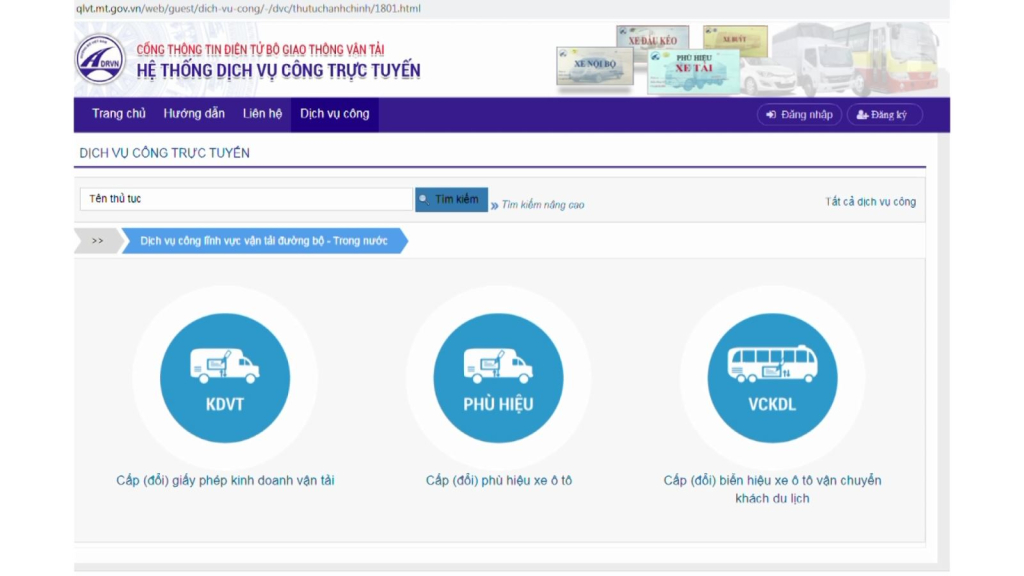The image size is (1024, 576).
Task: Click the Đăng ký register button
Action: pyautogui.click(x=884, y=115)
